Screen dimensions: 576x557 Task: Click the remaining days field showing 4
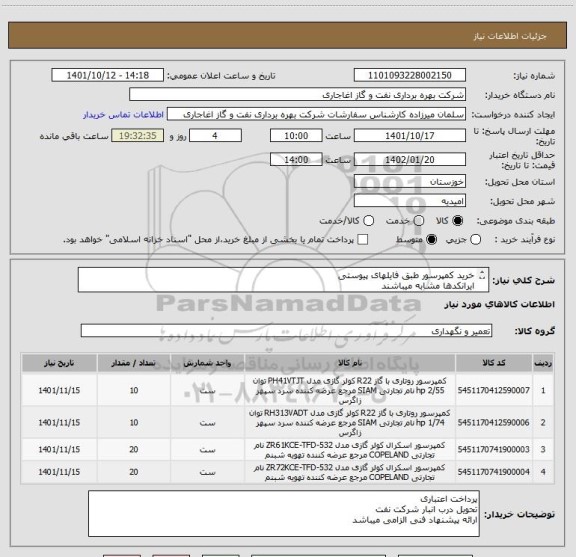point(215,136)
